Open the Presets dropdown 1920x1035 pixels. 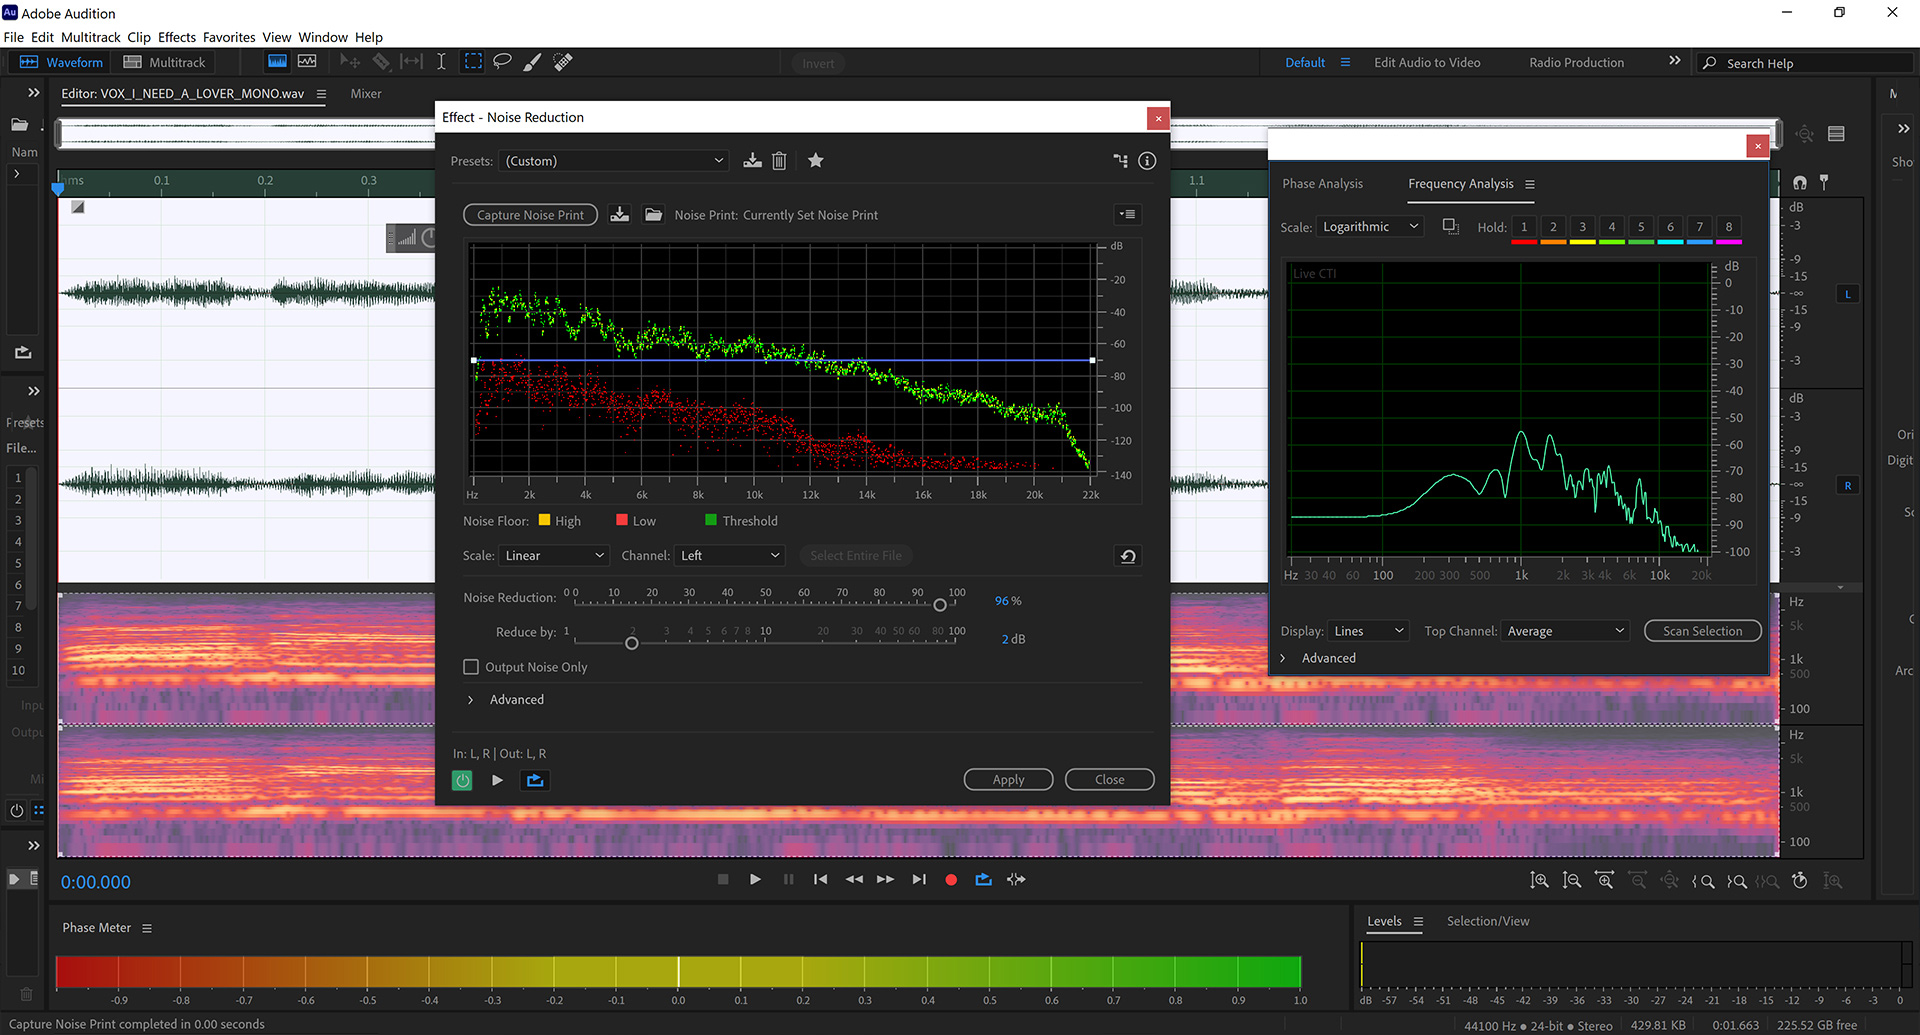pos(614,161)
